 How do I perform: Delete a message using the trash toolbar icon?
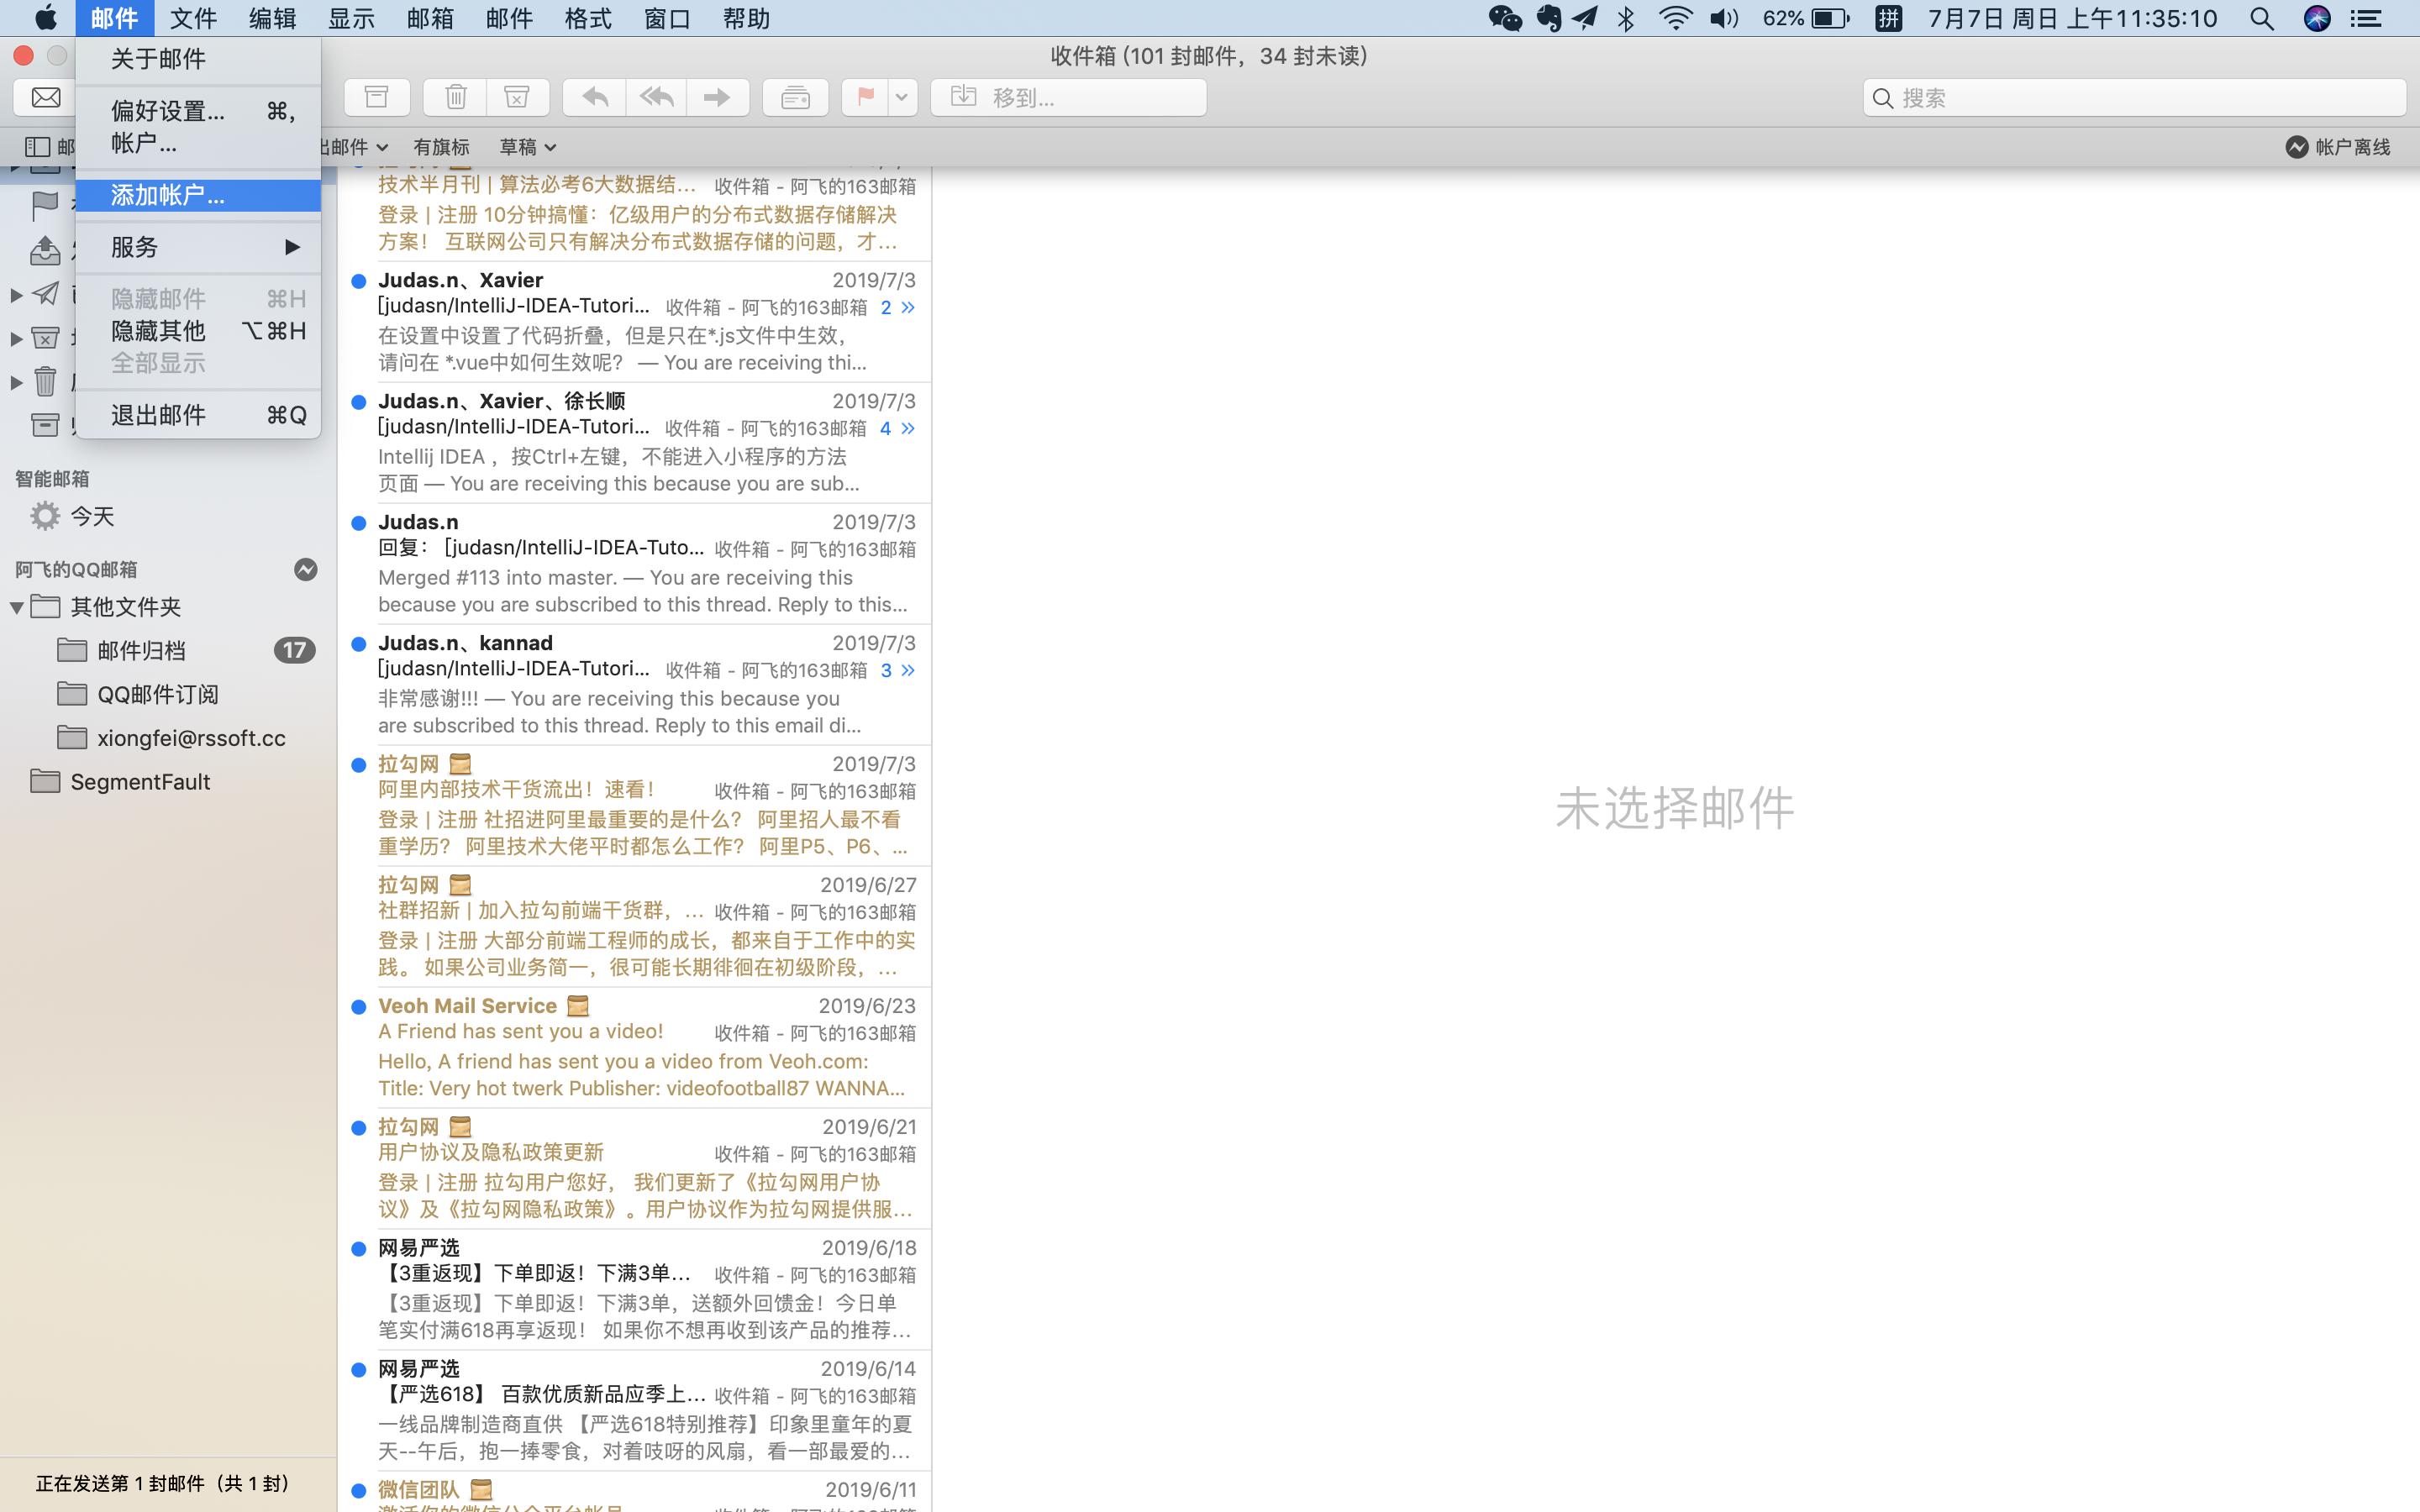[456, 96]
